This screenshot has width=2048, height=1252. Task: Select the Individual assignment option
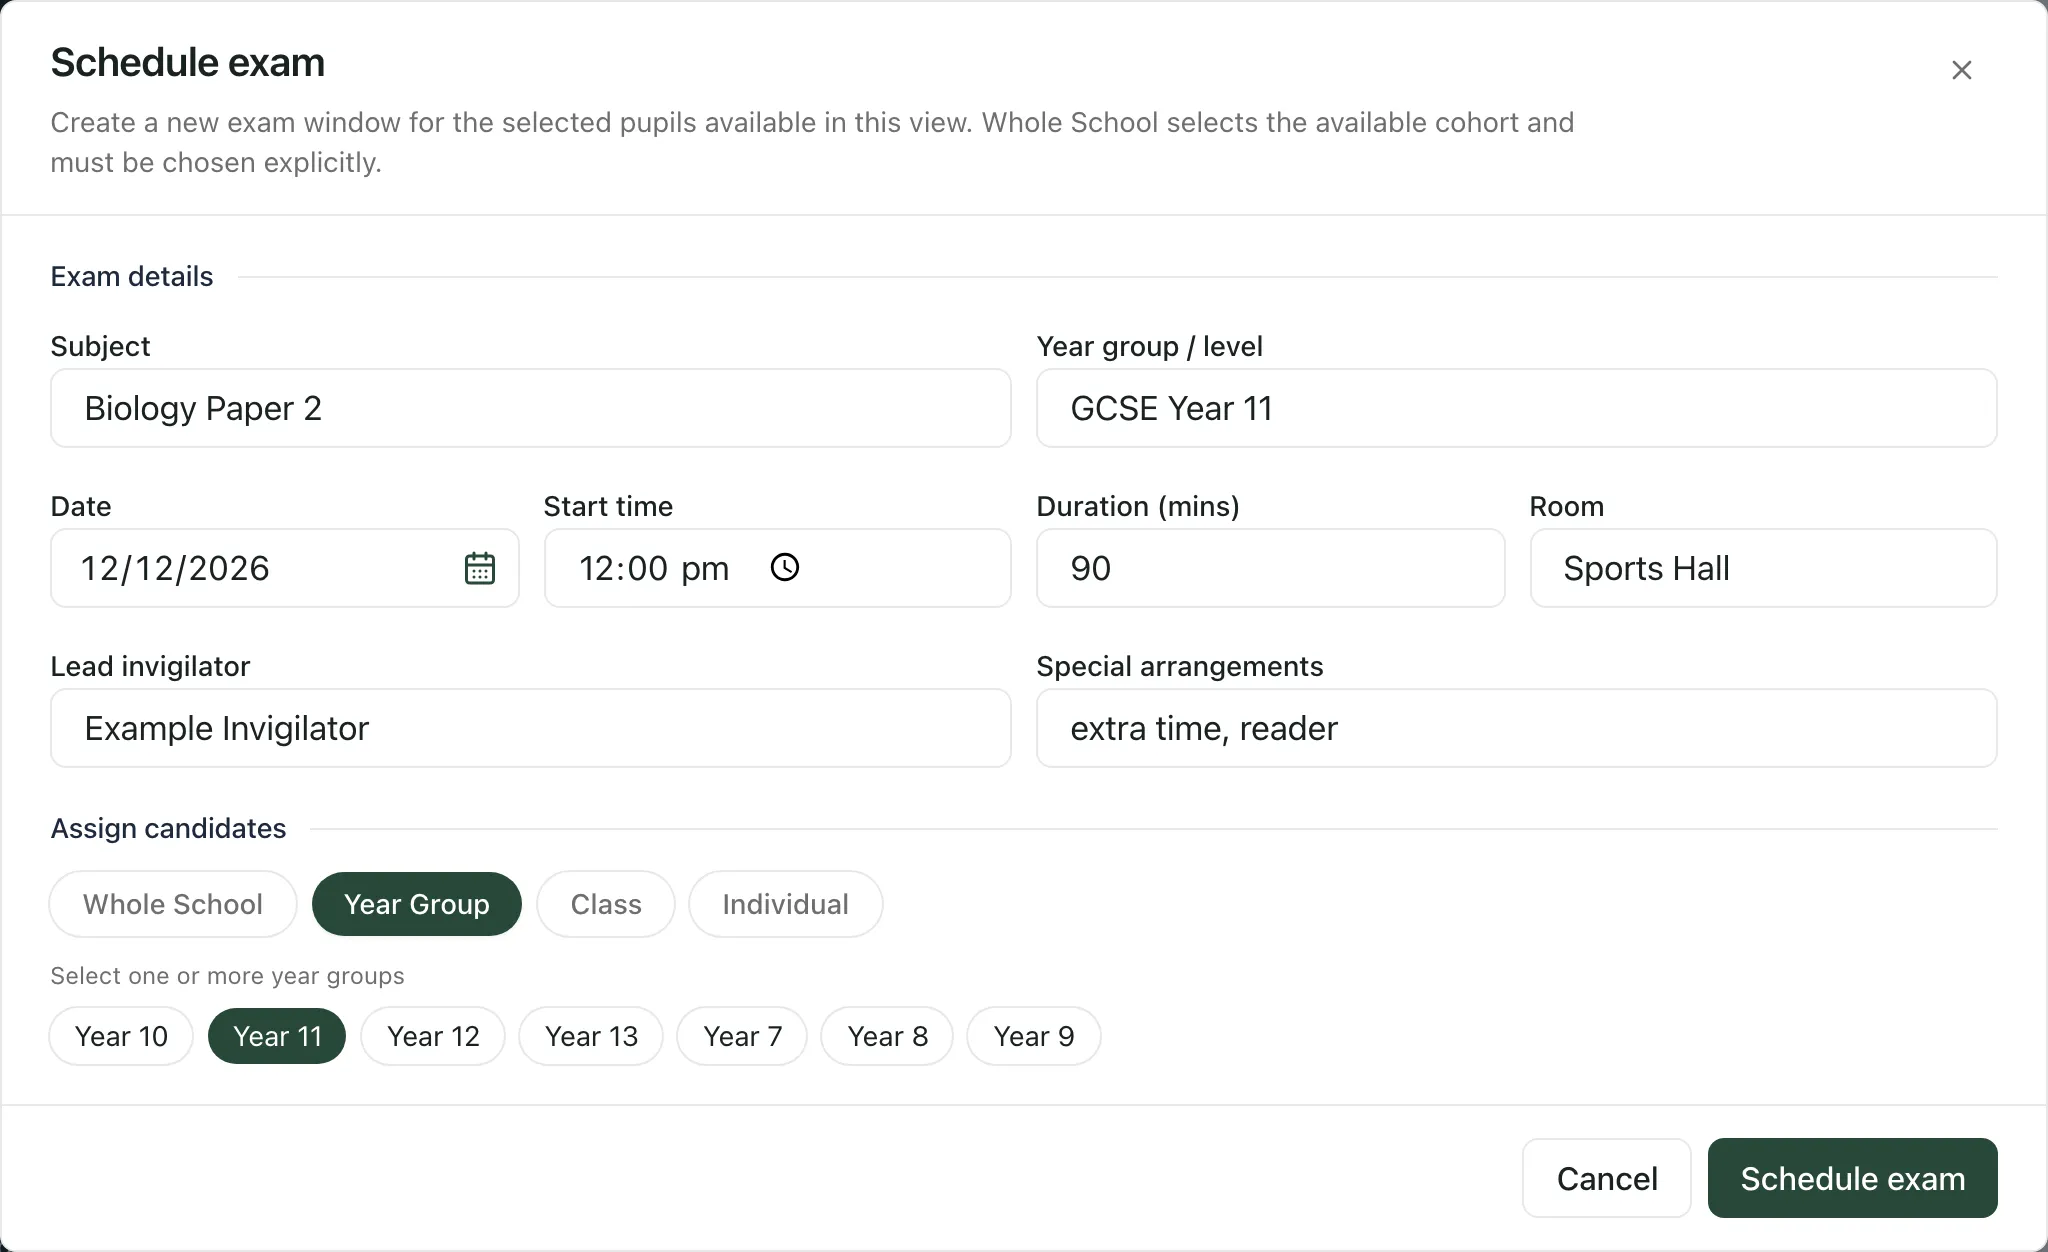coord(786,904)
